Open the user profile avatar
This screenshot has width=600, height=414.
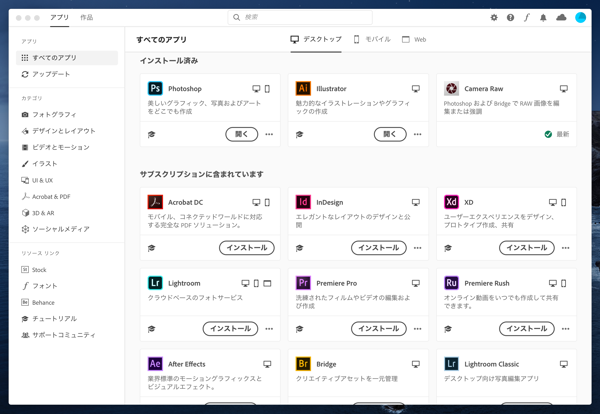point(580,18)
